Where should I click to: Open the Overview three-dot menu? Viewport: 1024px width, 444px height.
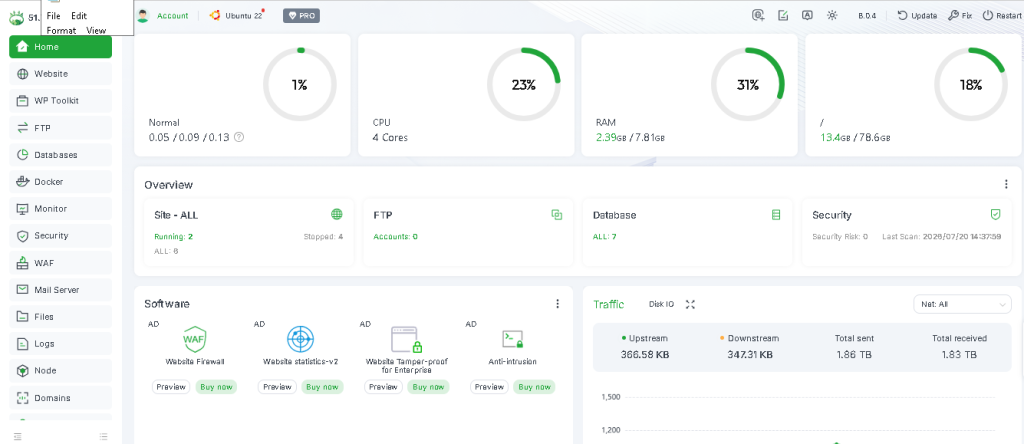pyautogui.click(x=1006, y=184)
